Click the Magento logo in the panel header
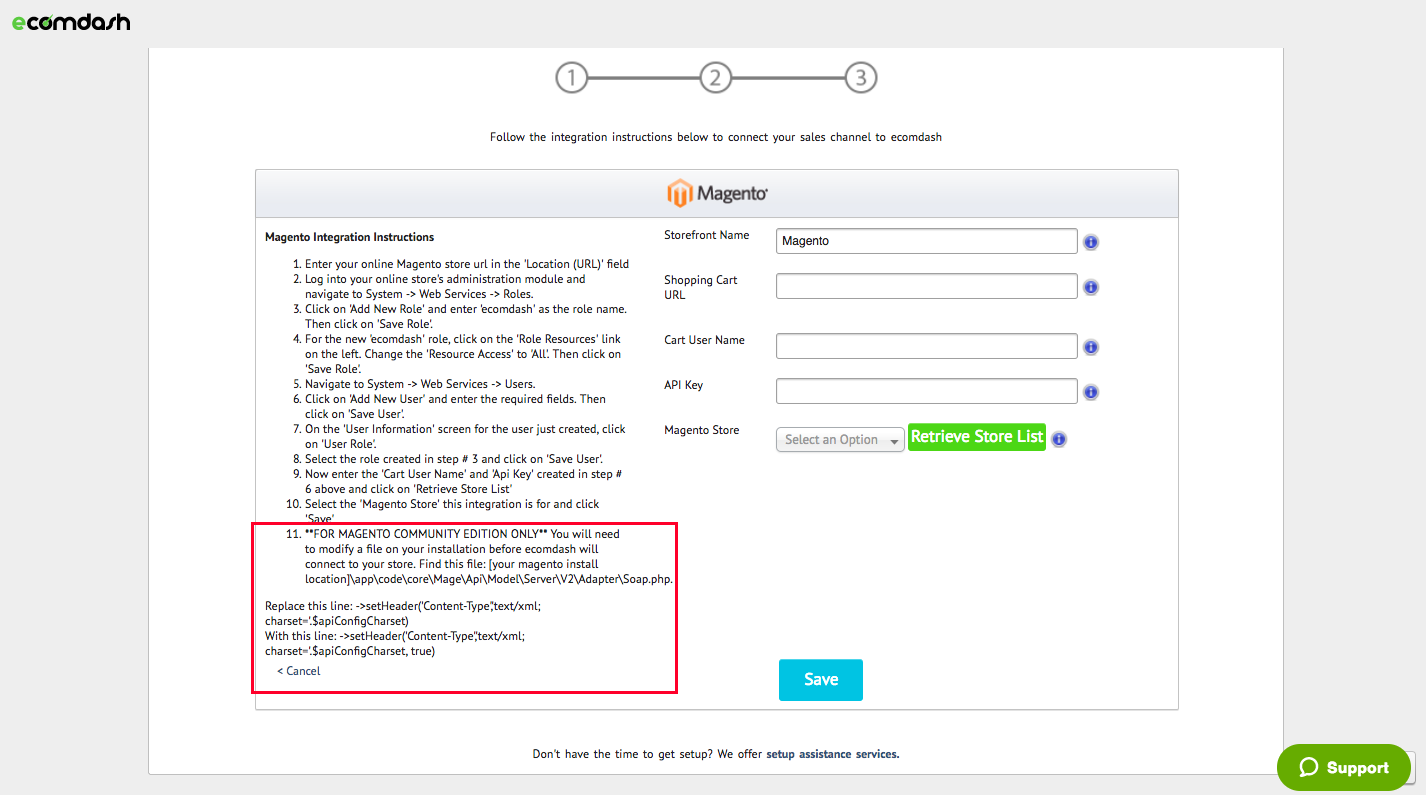1426x795 pixels. 716,192
